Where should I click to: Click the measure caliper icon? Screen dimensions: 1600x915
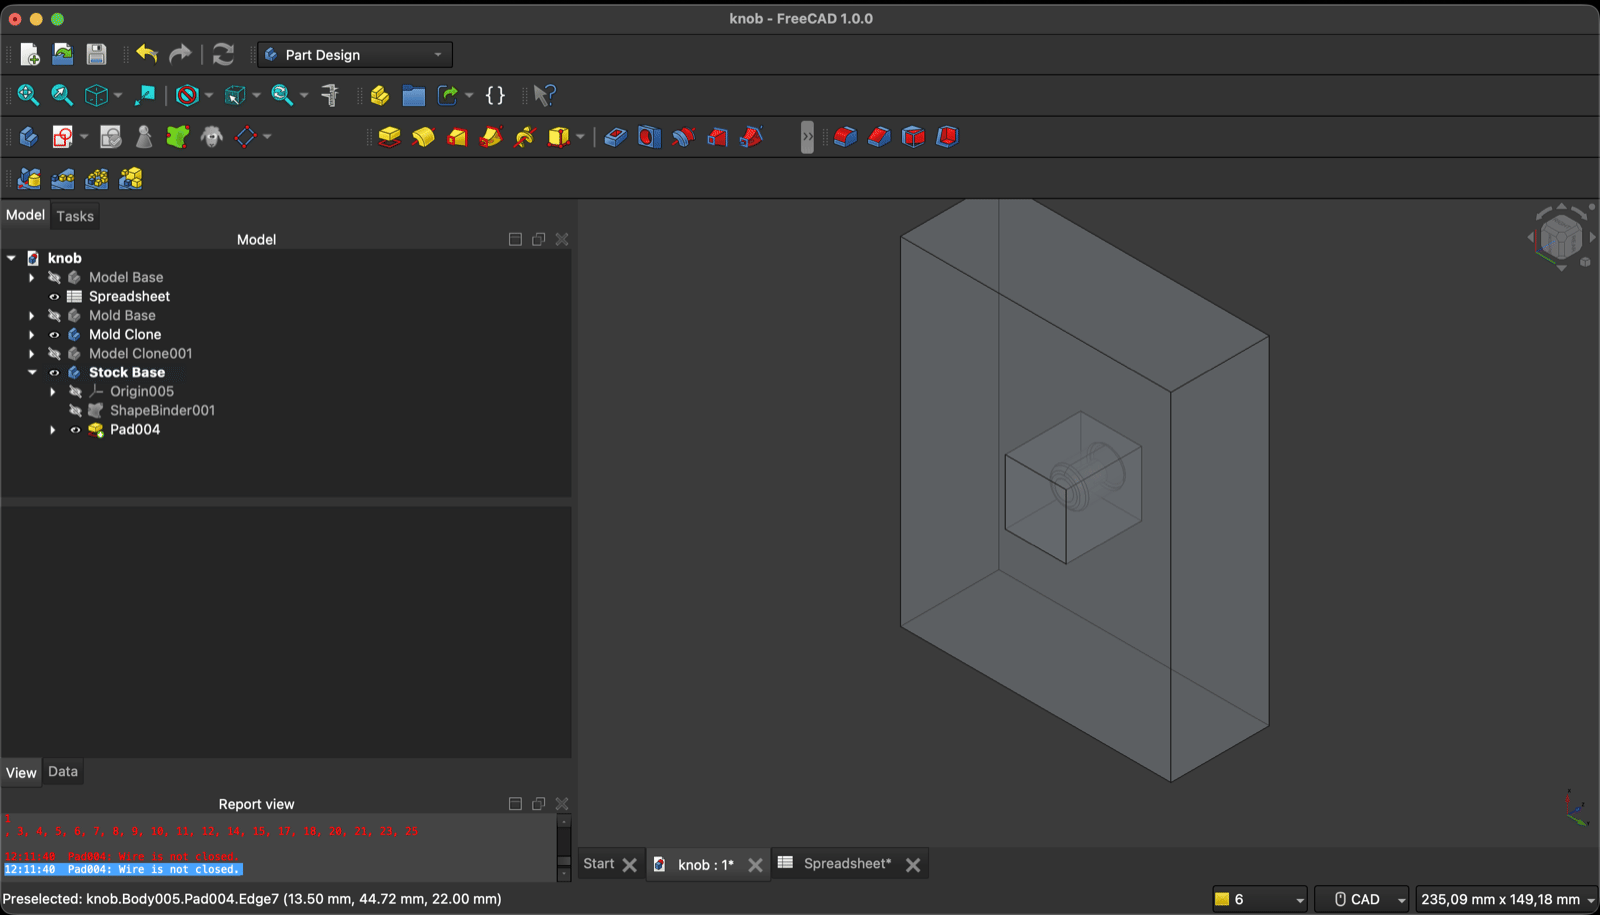point(330,95)
